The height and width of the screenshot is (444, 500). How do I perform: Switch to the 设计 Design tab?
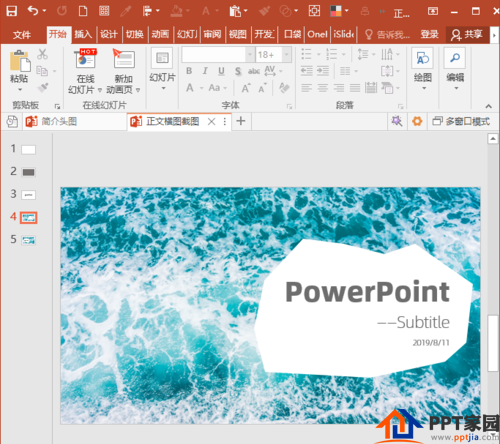[x=109, y=34]
